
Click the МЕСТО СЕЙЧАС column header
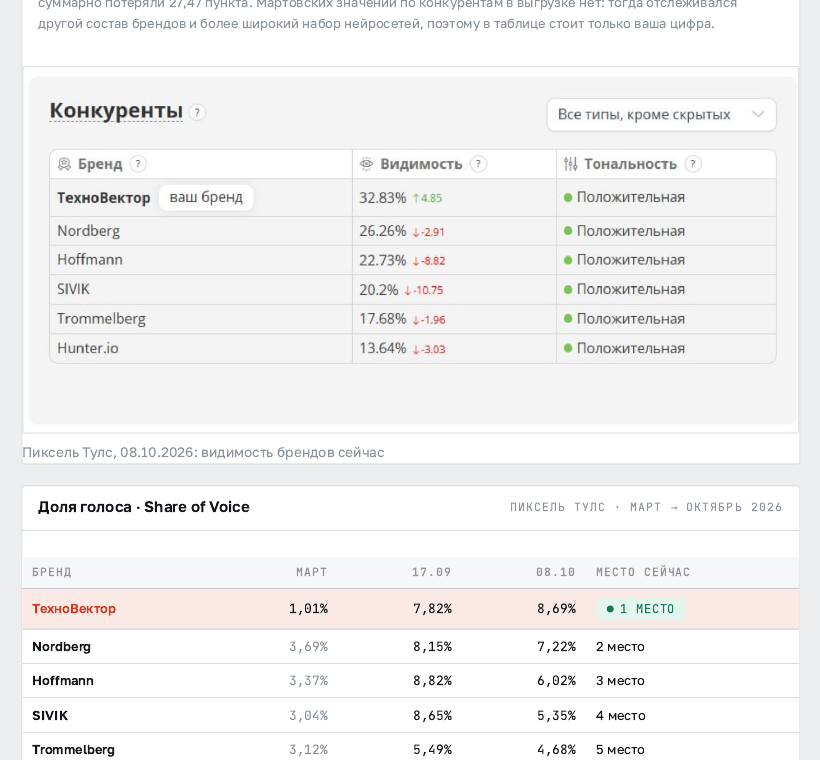(643, 572)
